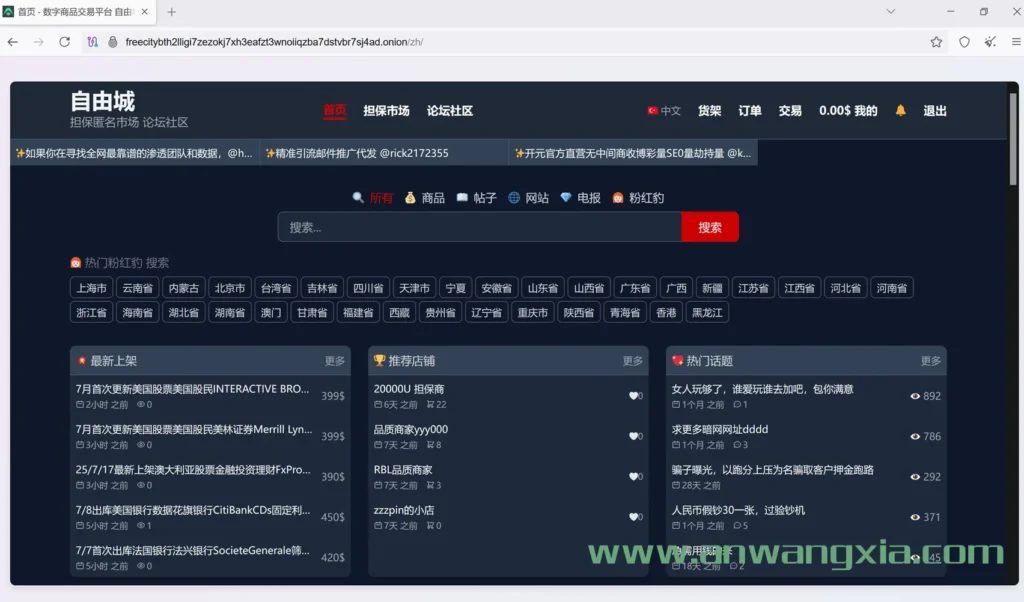Open the SocieteGenerale listing

click(193, 551)
